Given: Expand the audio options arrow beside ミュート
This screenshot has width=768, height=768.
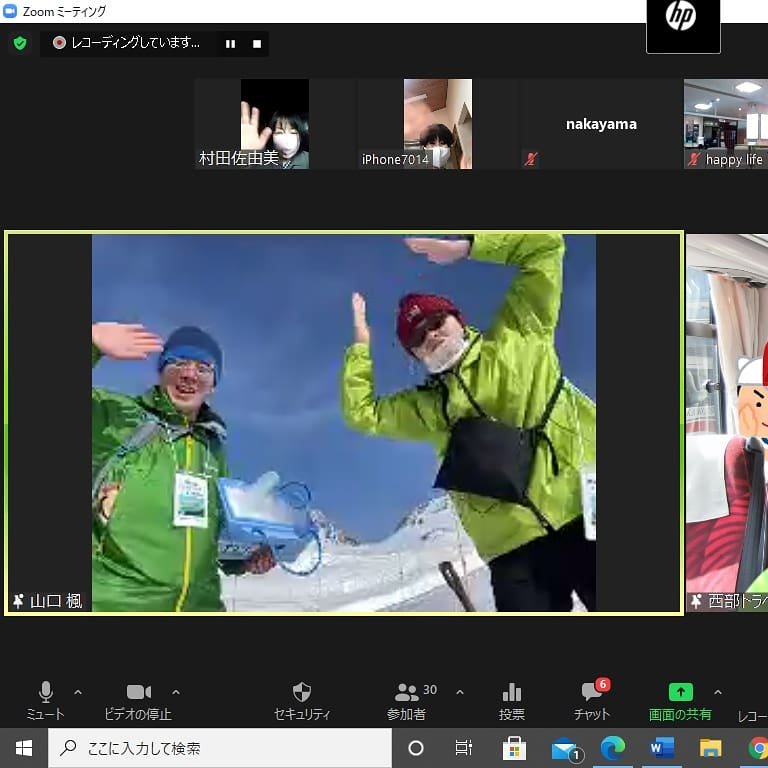Looking at the screenshot, I should (x=78, y=692).
